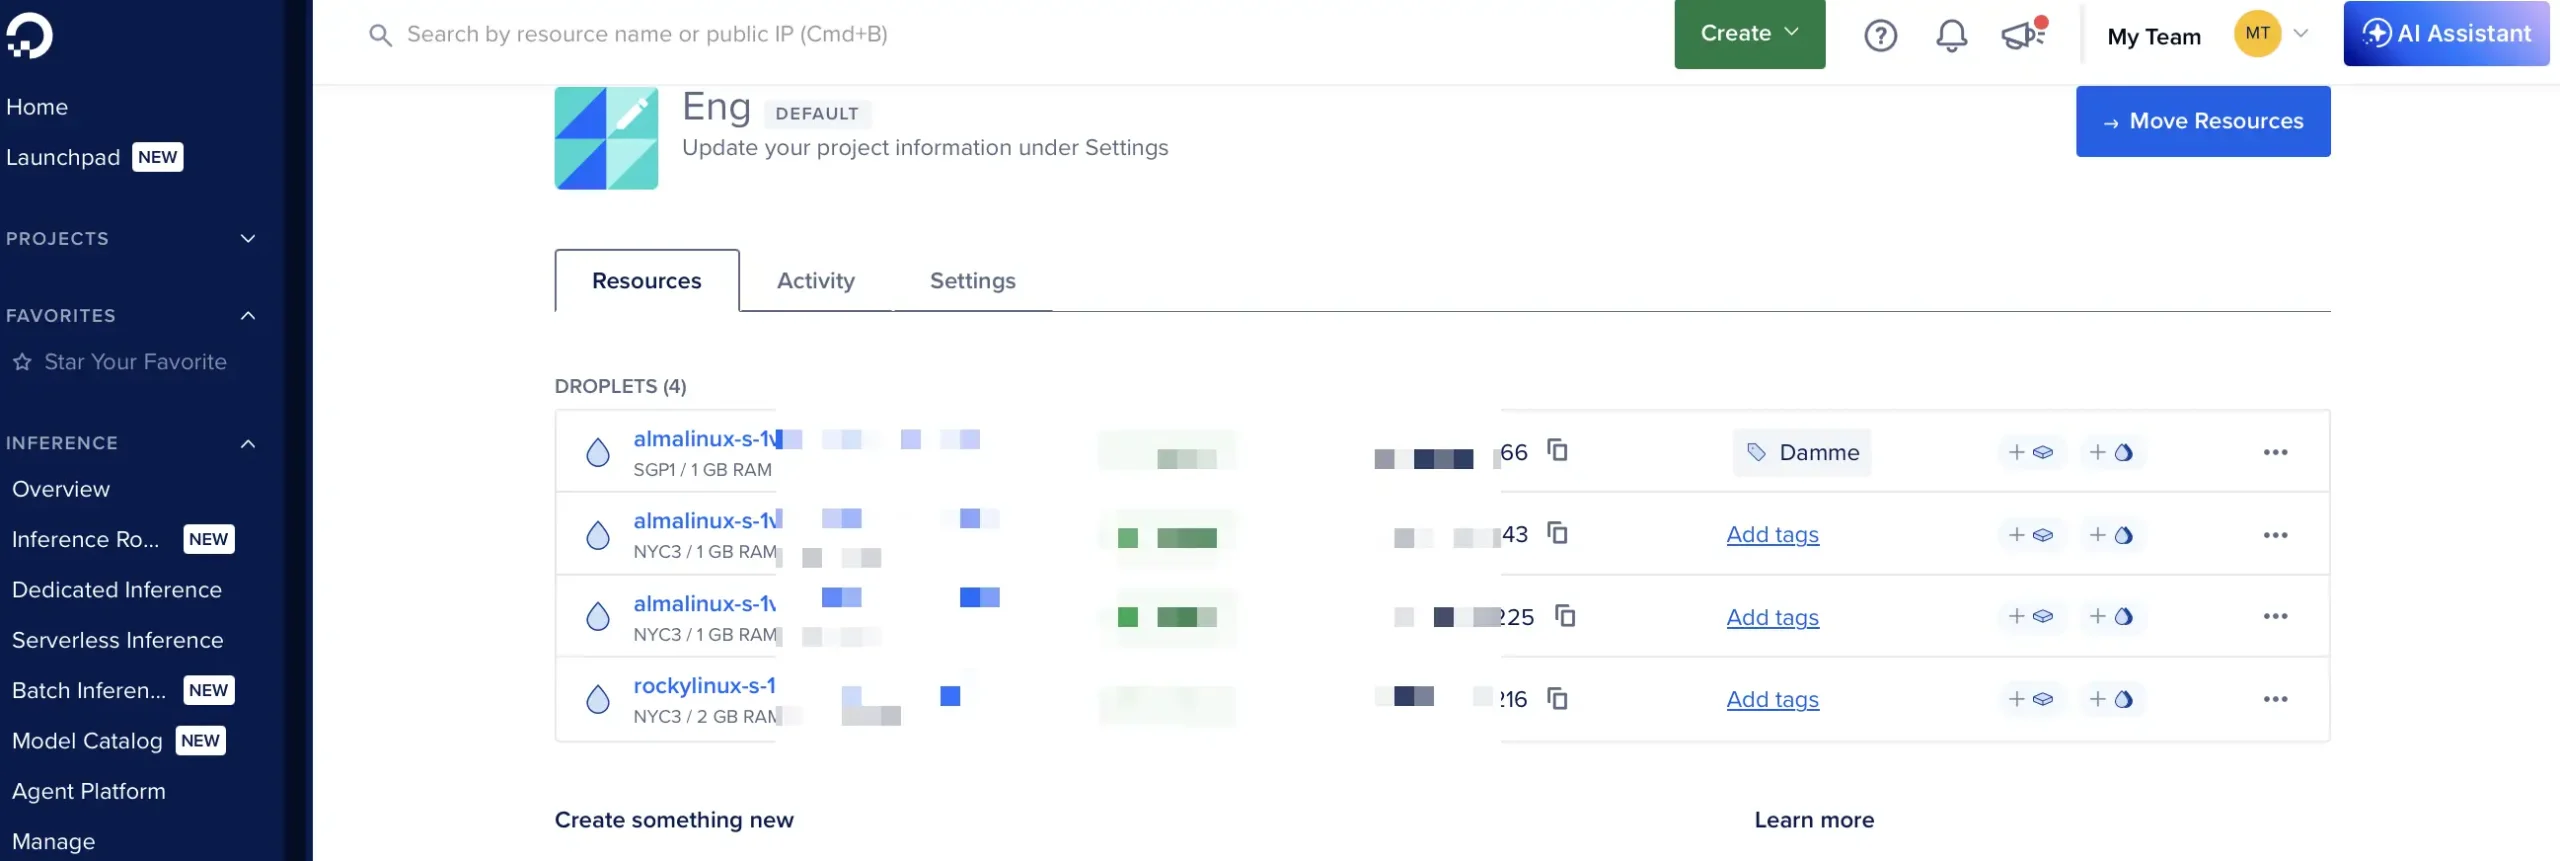
Task: Open Inference Router item
Action: tap(85, 539)
